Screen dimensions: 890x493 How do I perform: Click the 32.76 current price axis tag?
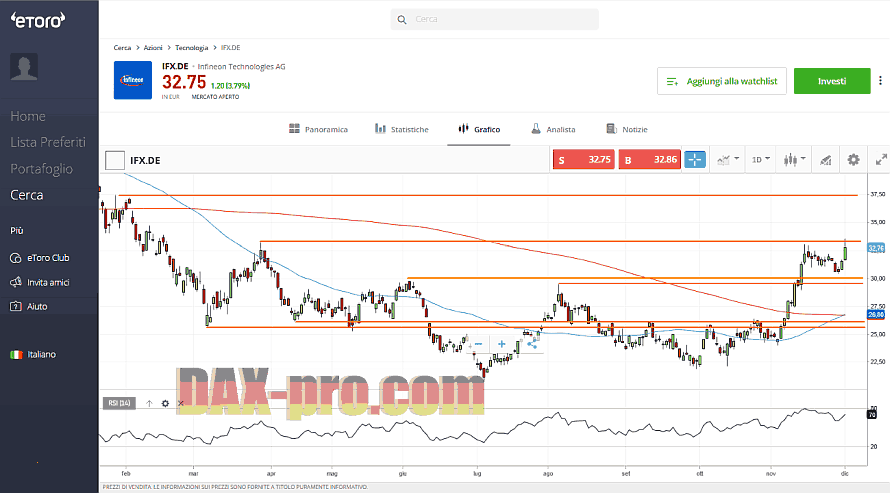(876, 248)
